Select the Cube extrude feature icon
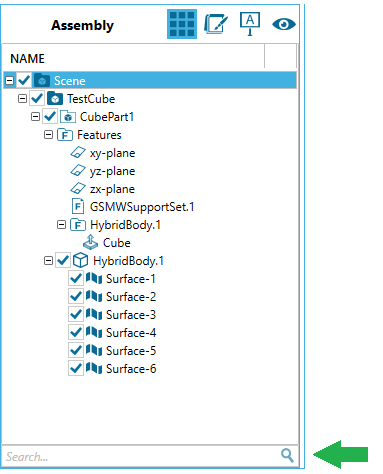Image resolution: width=383 pixels, height=474 pixels. pyautogui.click(x=90, y=242)
